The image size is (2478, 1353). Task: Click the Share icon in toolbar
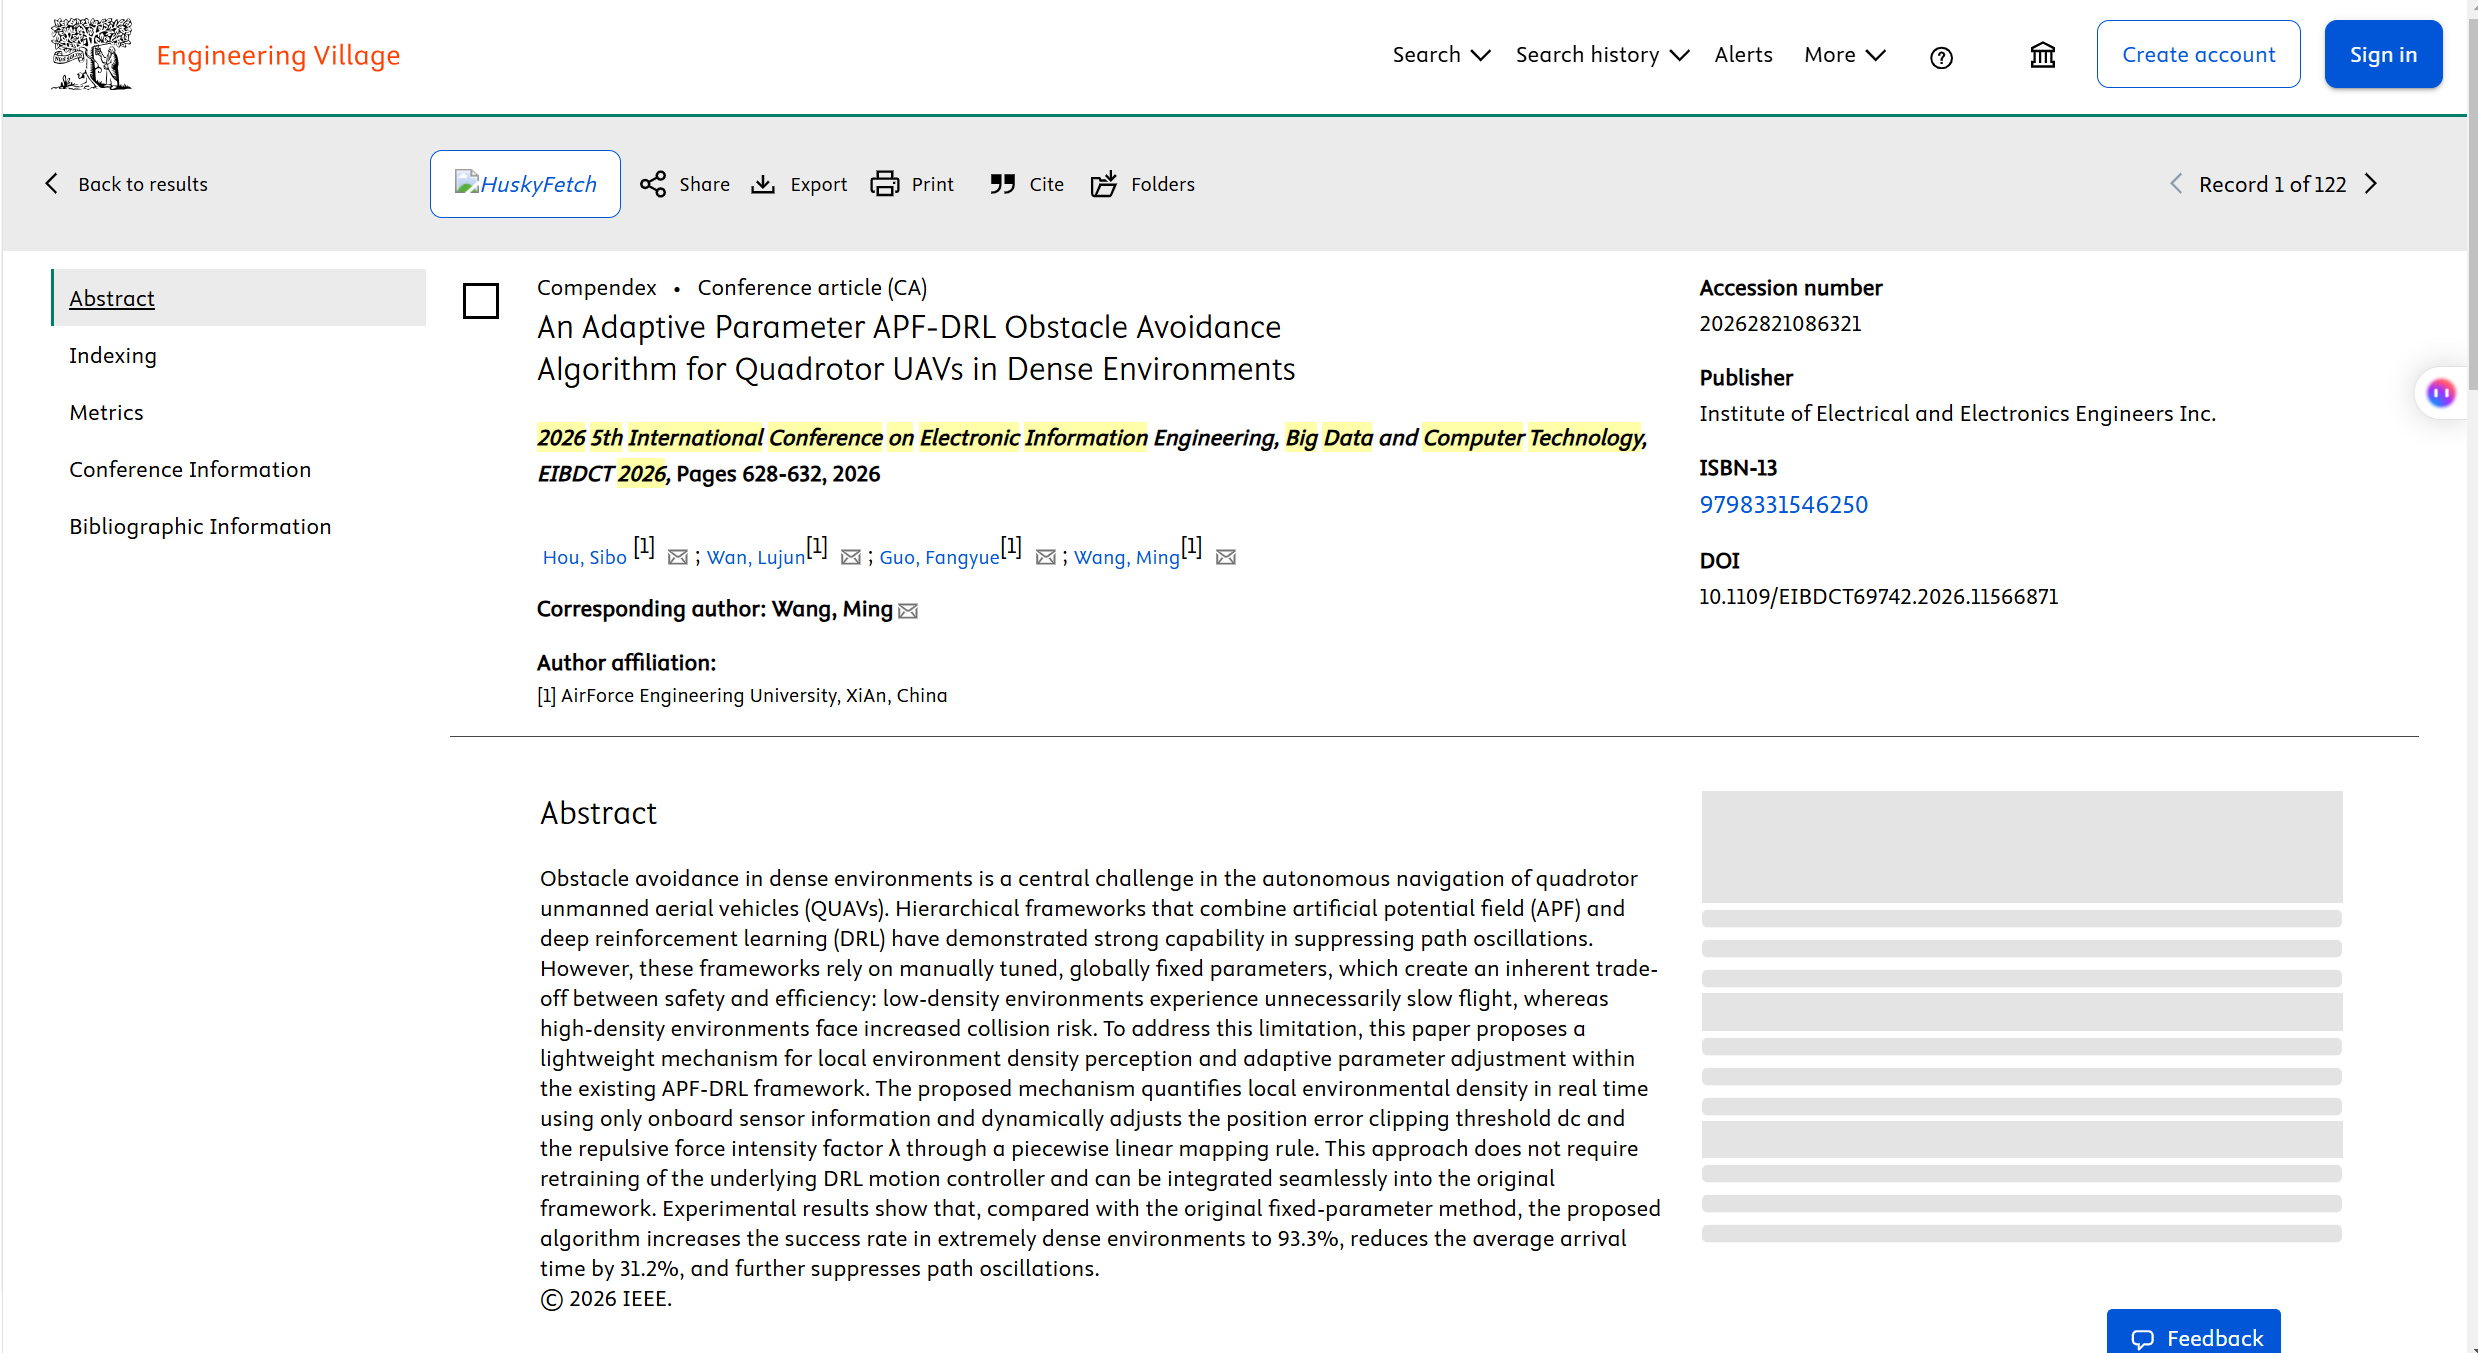653,184
